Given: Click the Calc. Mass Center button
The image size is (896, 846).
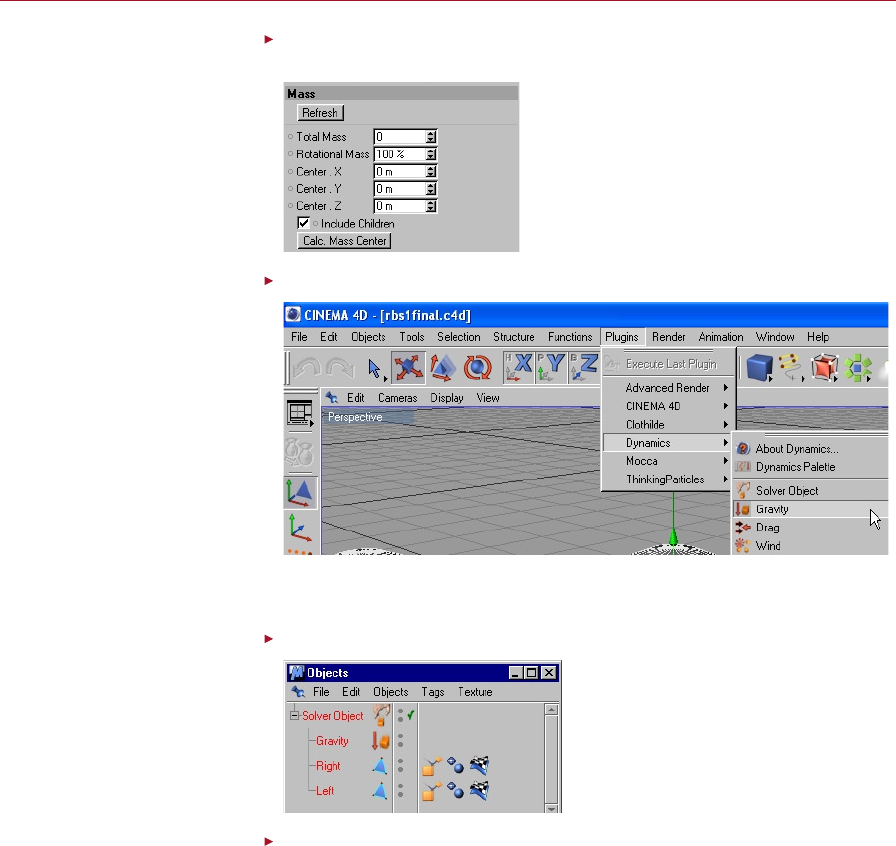Looking at the screenshot, I should (x=345, y=241).
